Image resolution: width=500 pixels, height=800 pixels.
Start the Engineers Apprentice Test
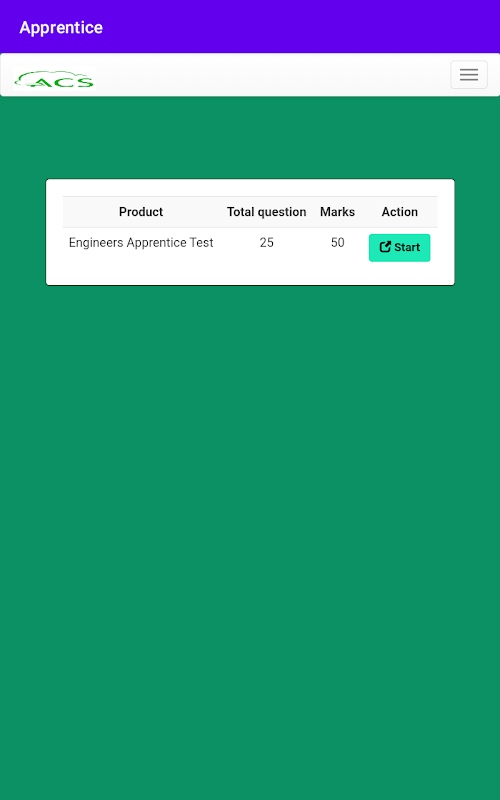click(399, 247)
